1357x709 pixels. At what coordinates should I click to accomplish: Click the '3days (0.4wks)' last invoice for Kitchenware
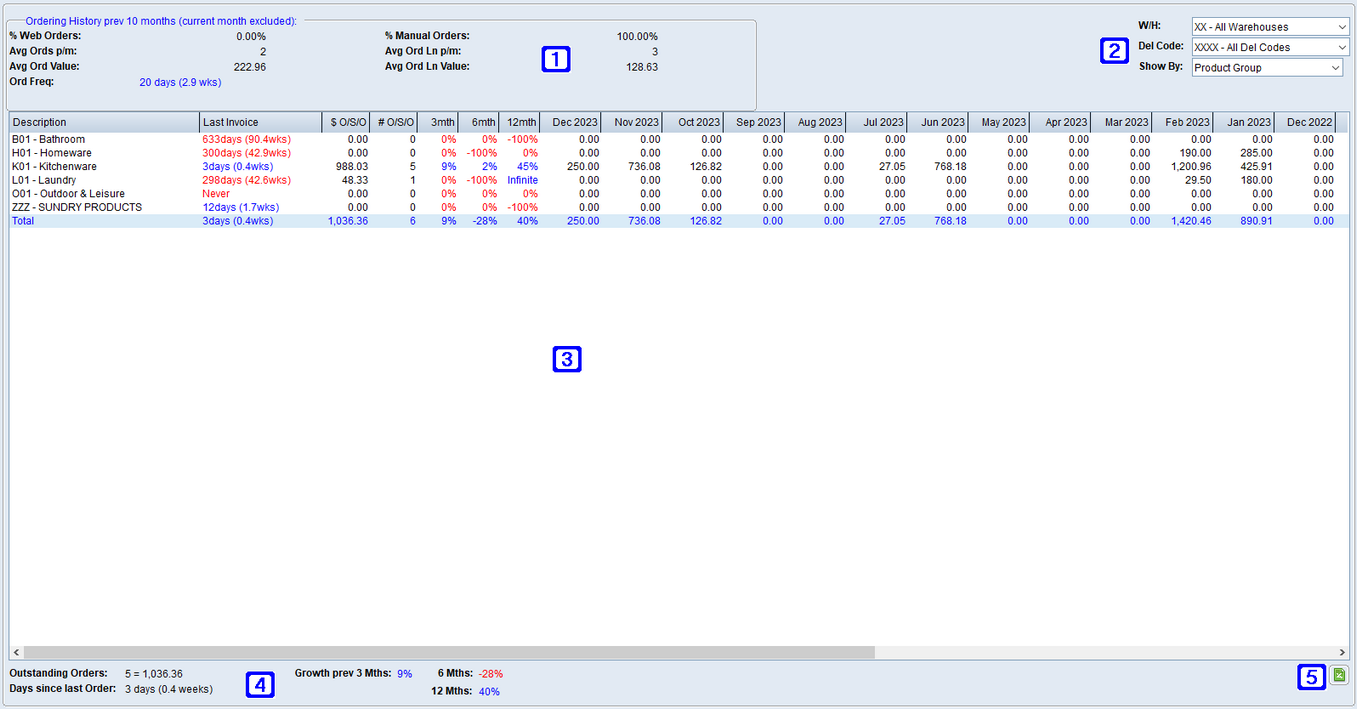tap(239, 166)
